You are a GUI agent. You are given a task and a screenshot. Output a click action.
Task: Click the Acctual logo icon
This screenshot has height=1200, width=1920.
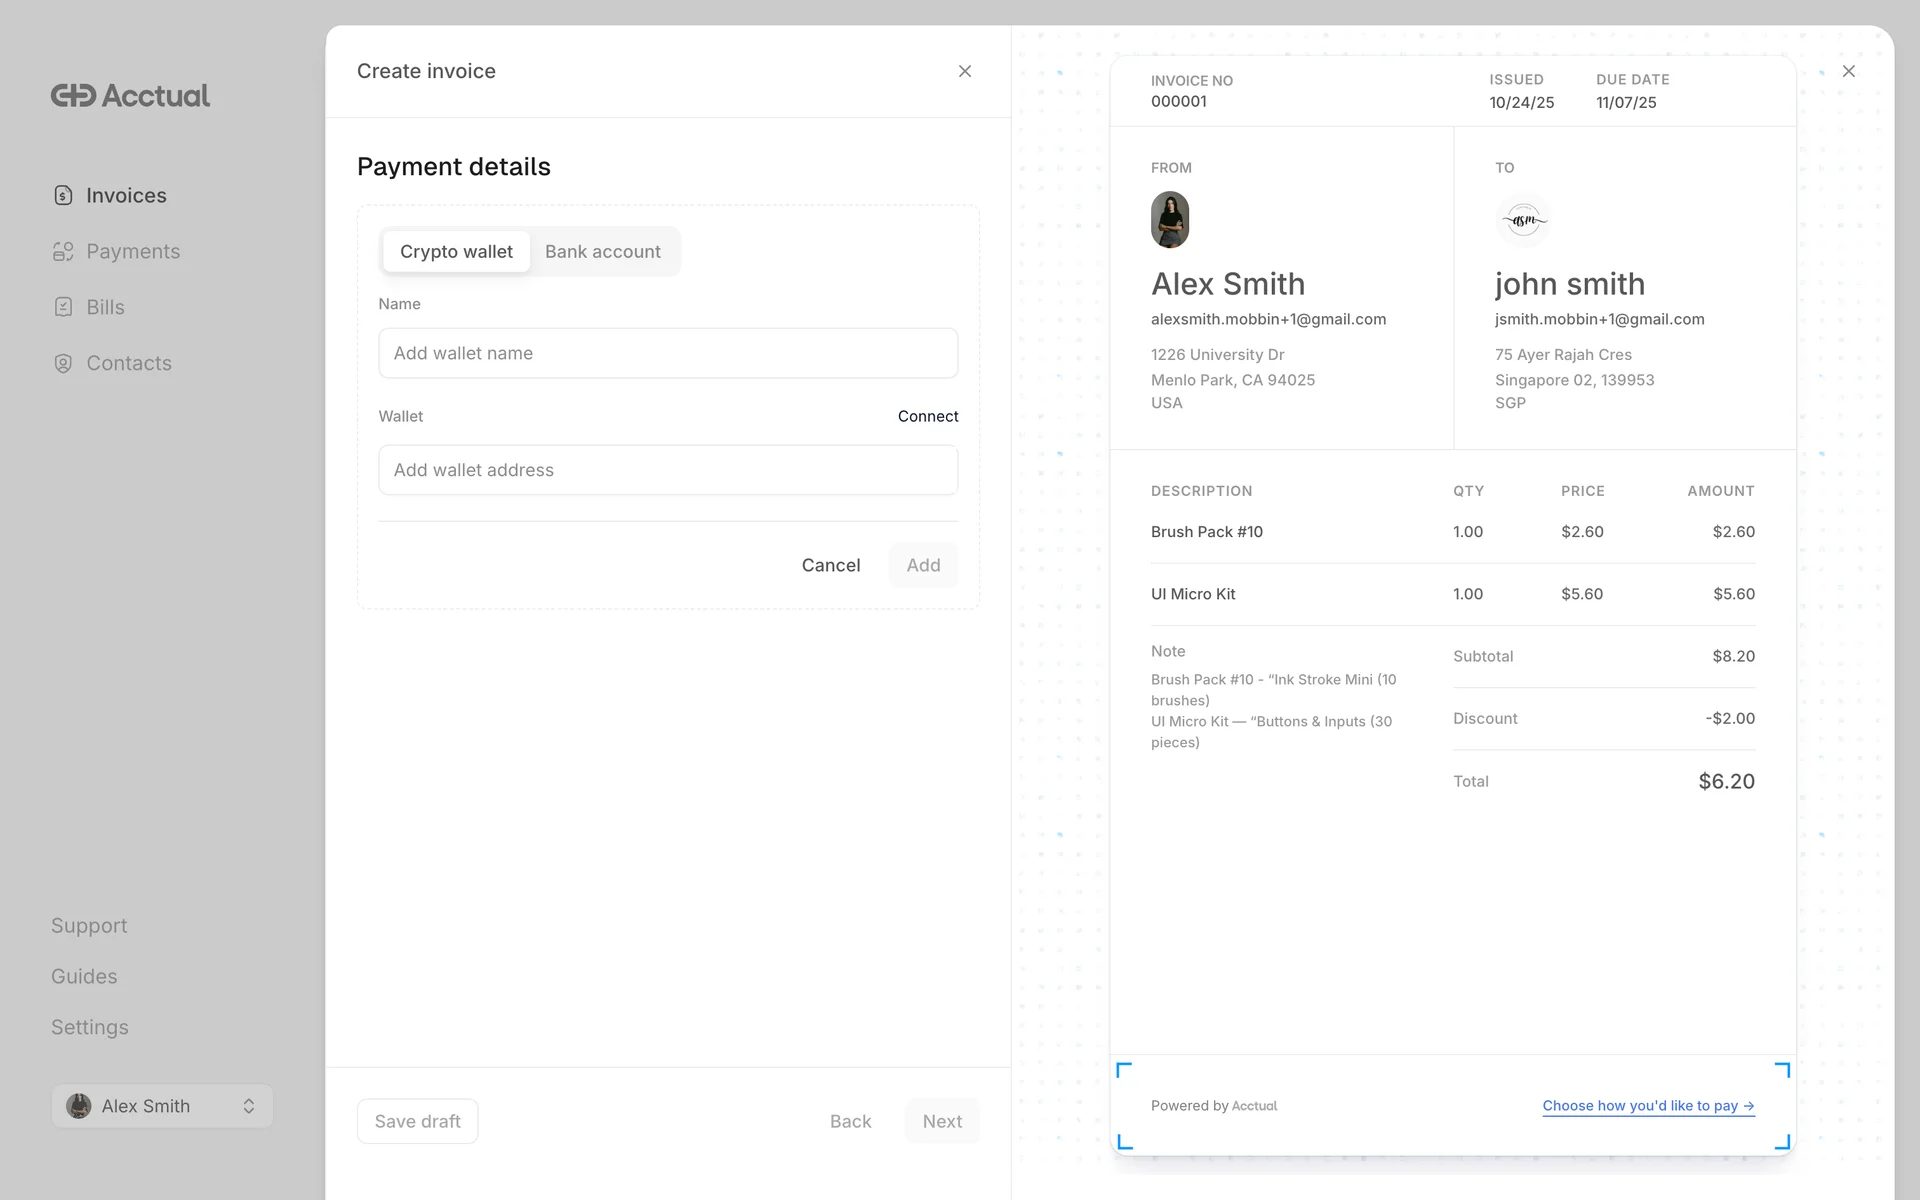coord(74,96)
